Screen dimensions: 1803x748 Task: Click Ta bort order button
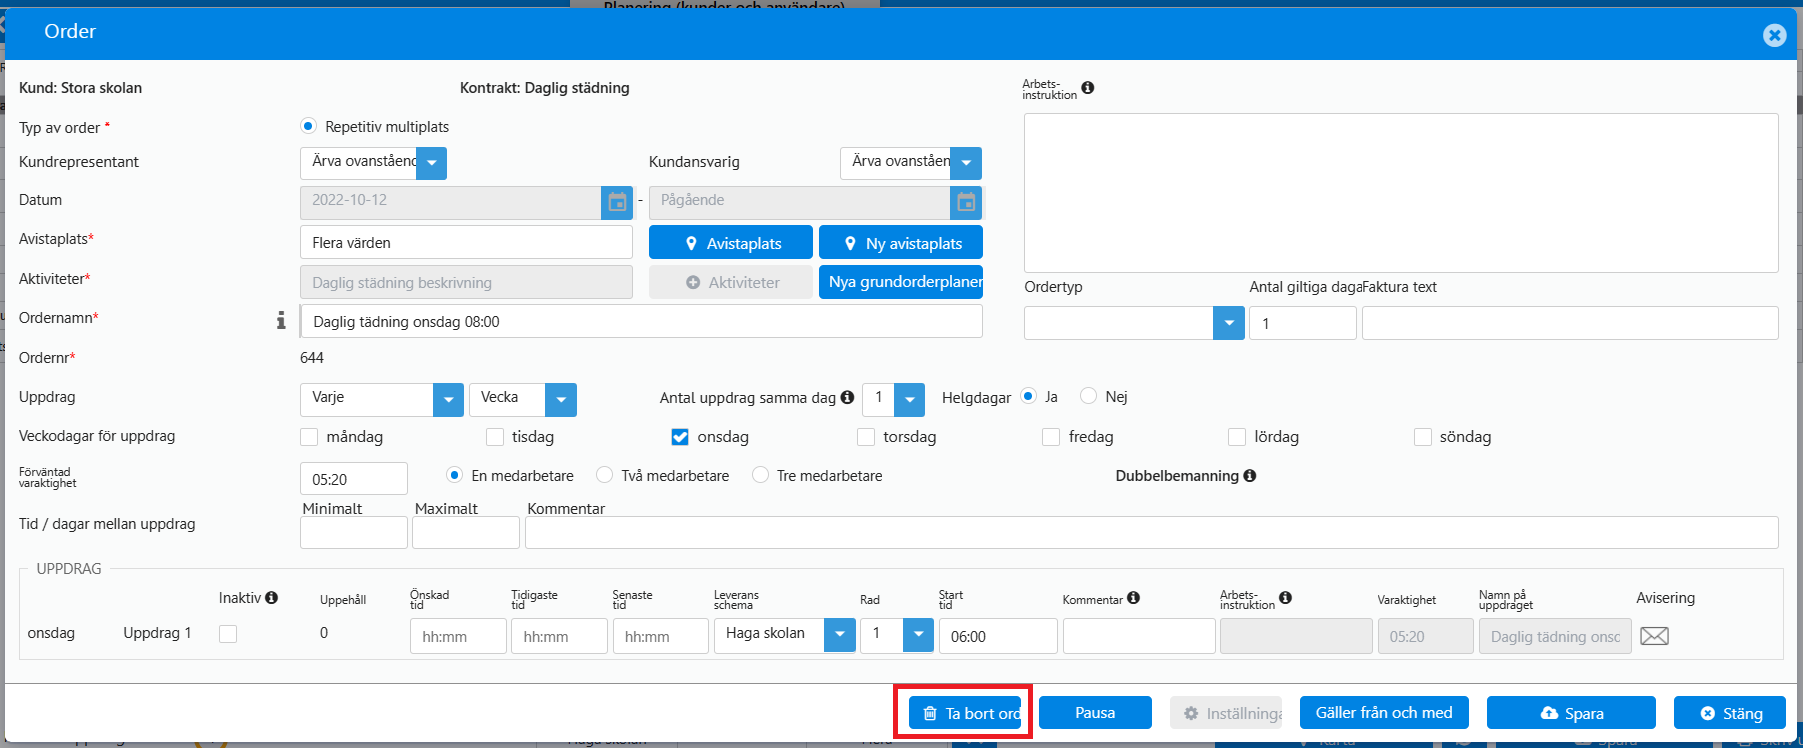point(965,713)
